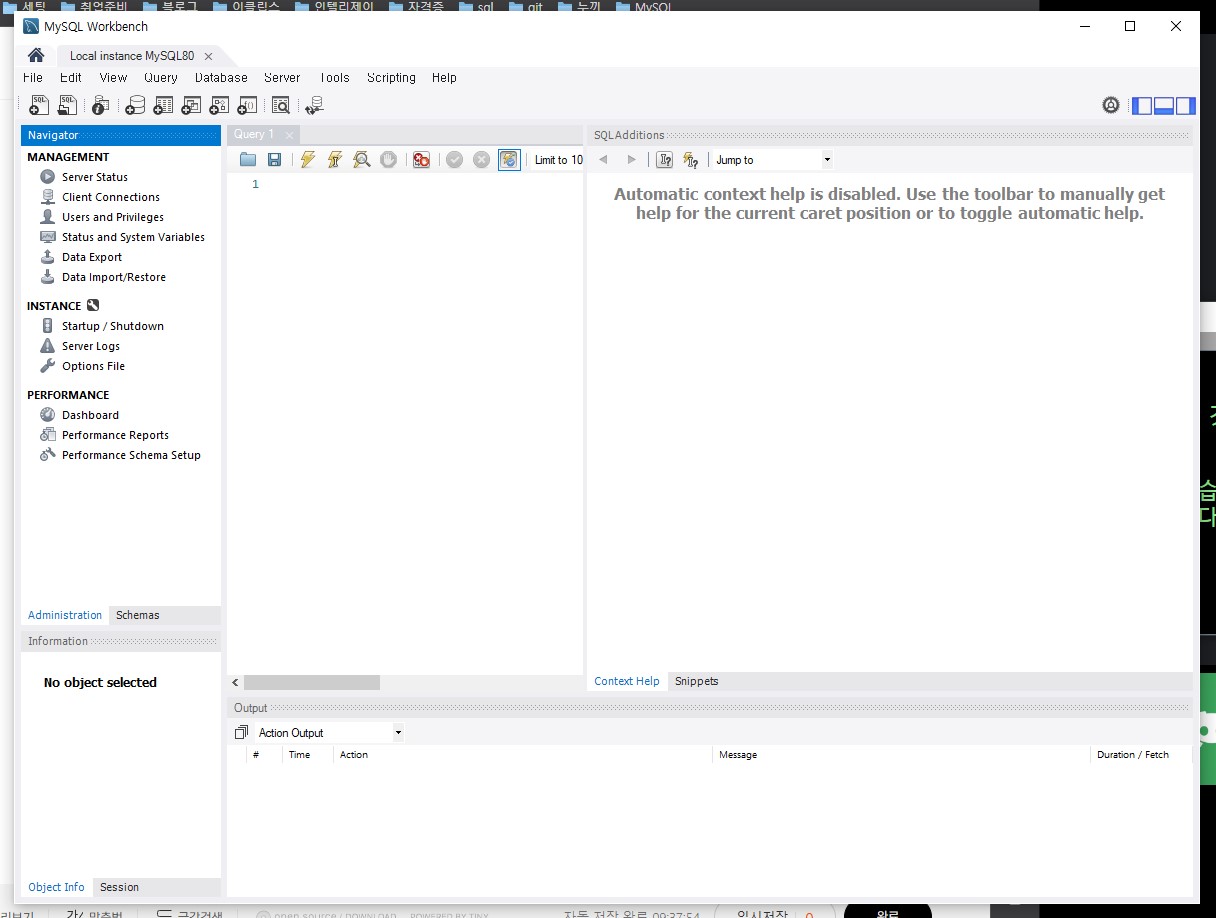Create new stored procedure icon
Image resolution: width=1216 pixels, height=918 pixels.
click(219, 105)
